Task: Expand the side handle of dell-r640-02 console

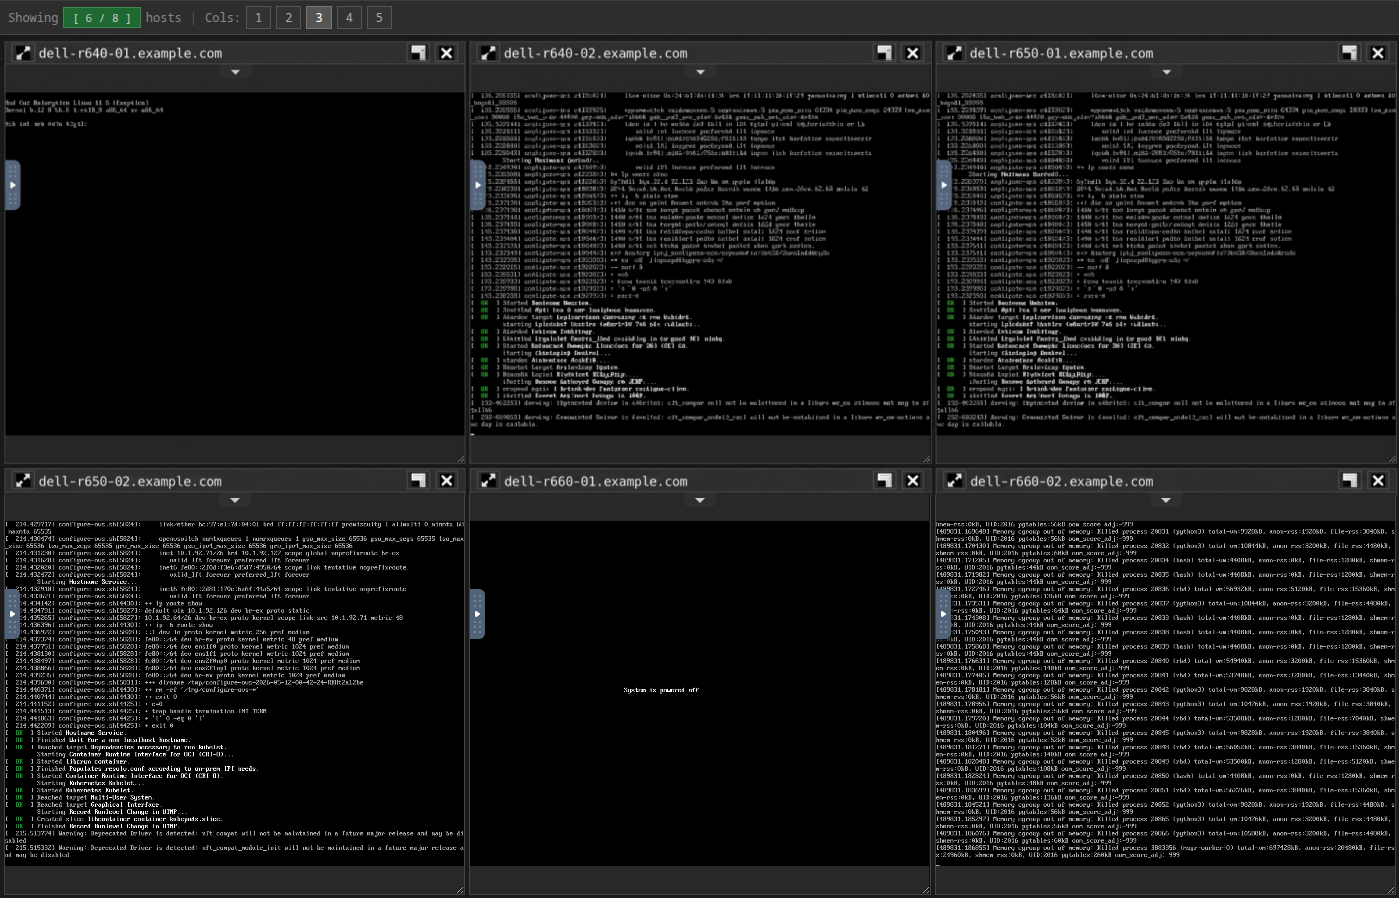Action: 478,185
